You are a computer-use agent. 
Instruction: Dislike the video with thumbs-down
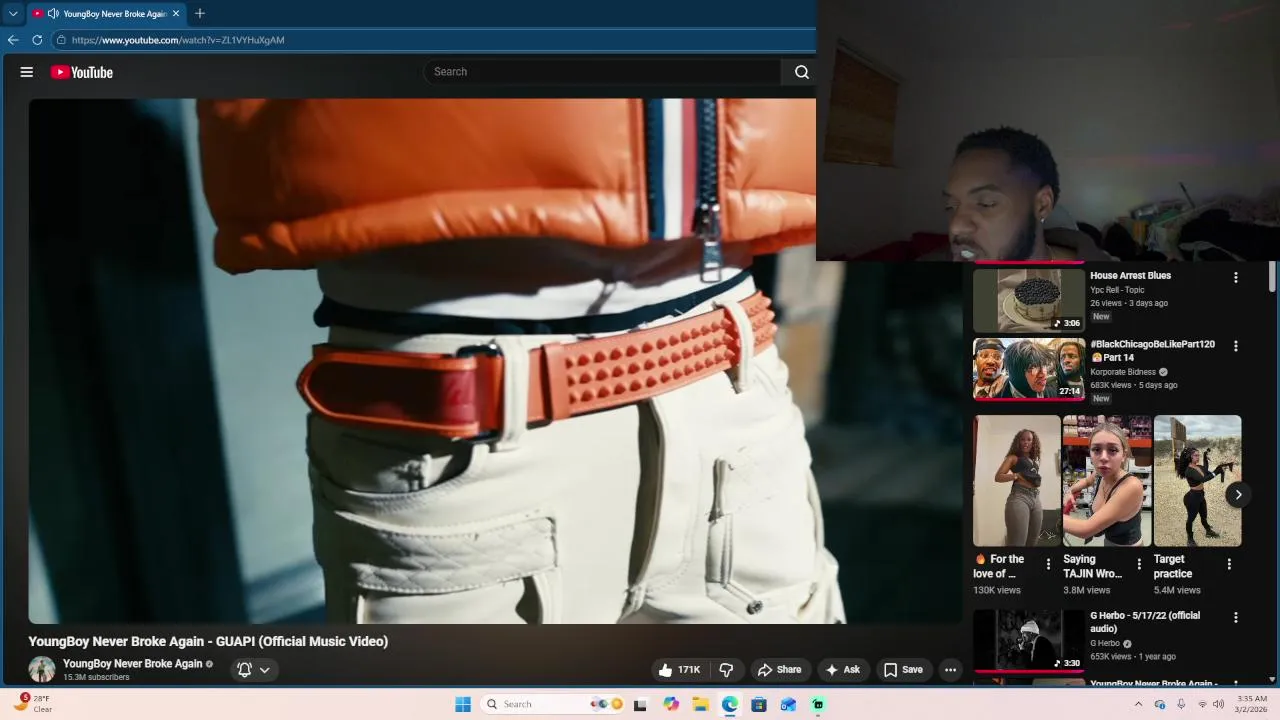[727, 670]
